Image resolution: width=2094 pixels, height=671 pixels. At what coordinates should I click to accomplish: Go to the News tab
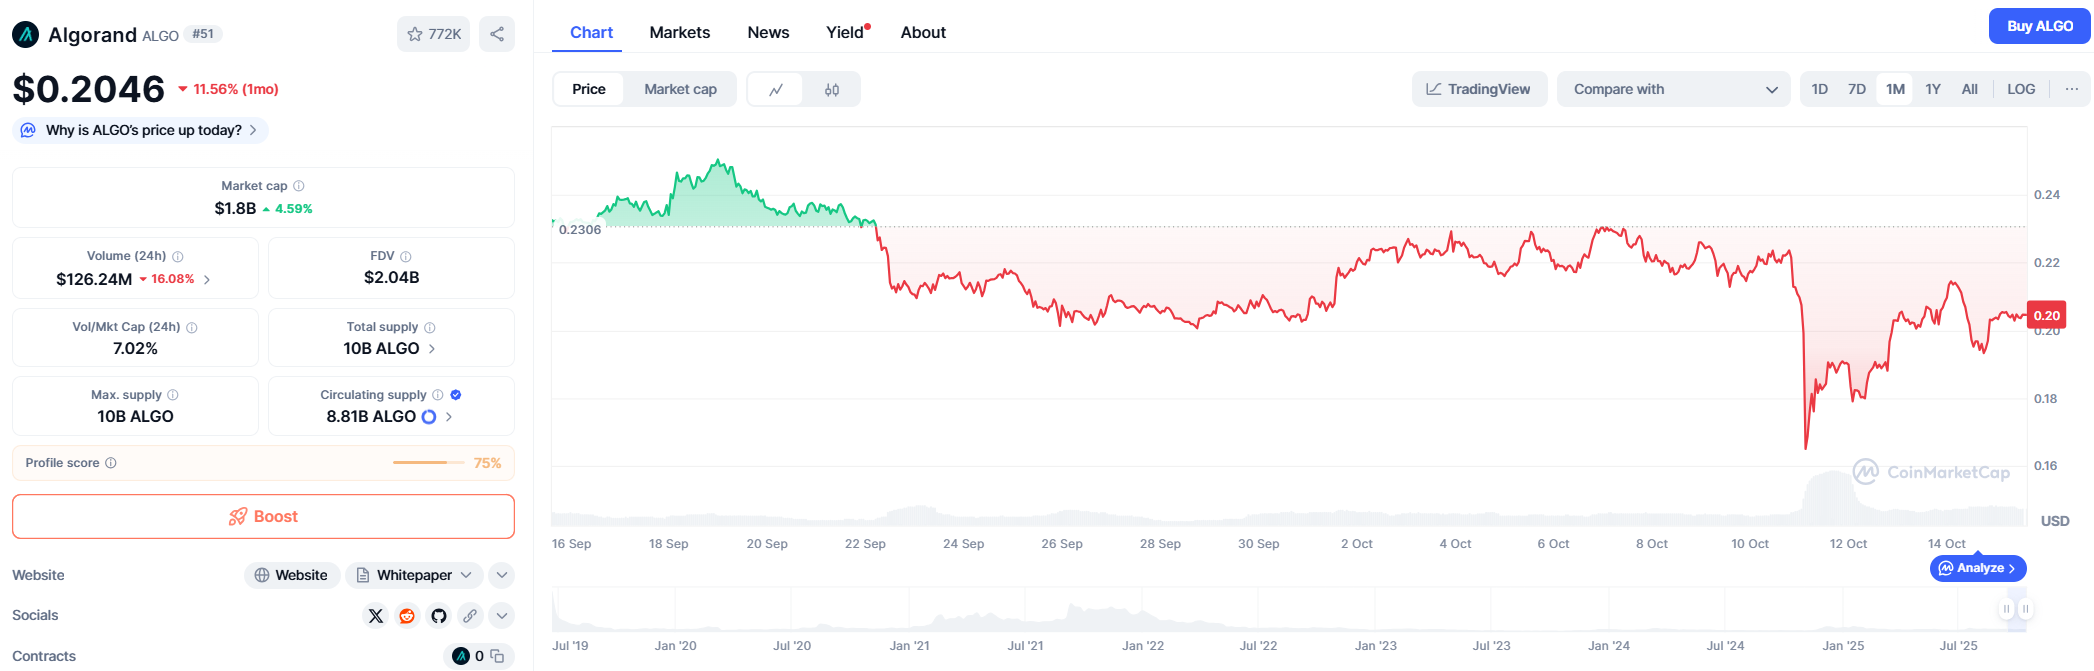768,32
